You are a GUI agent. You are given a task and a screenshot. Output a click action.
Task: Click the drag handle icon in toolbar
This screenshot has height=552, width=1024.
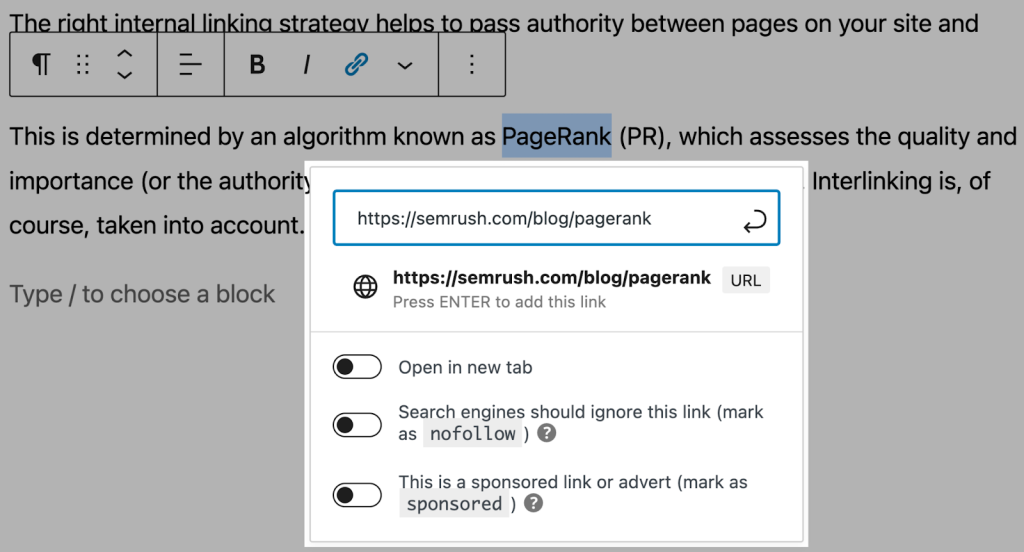pos(83,65)
